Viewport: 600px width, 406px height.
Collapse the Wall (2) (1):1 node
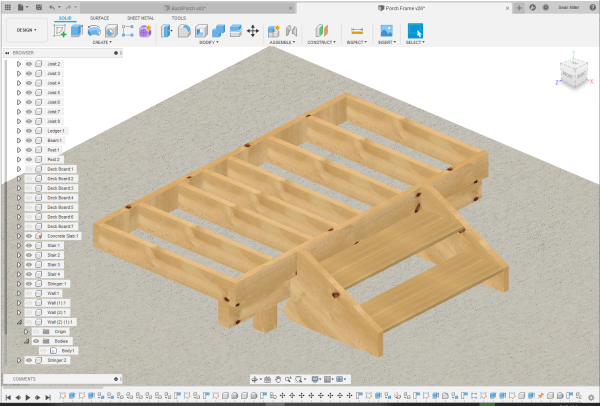coord(19,322)
